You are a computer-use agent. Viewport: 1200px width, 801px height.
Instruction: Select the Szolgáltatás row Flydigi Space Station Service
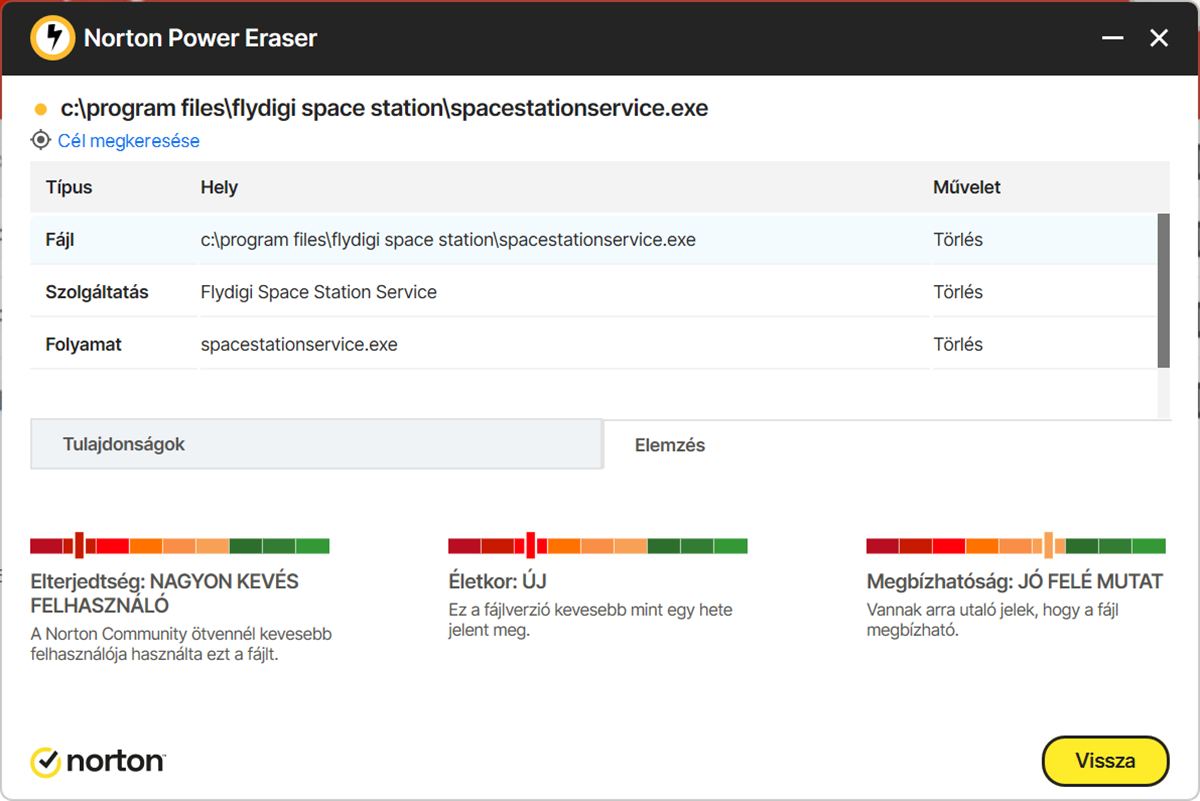coord(318,292)
